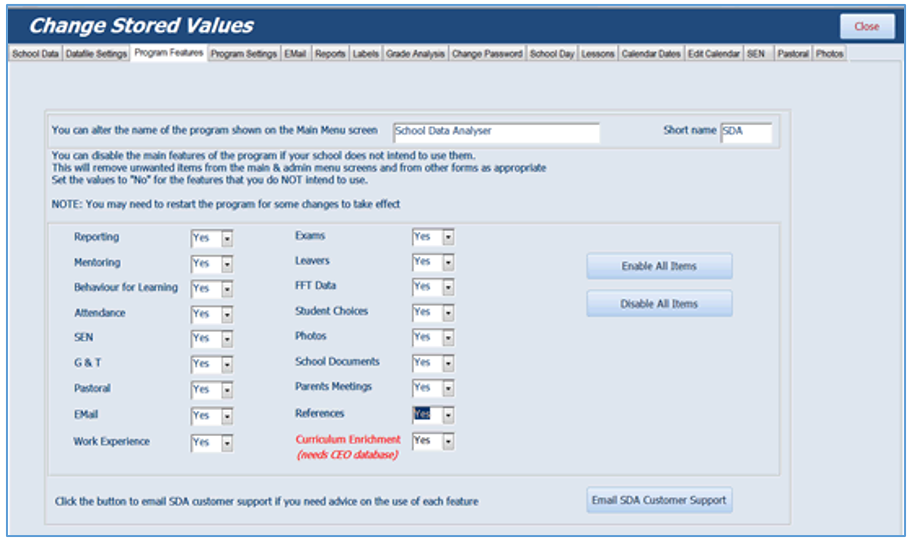Expand the Student Choices dropdown
912x543 pixels.
point(448,313)
